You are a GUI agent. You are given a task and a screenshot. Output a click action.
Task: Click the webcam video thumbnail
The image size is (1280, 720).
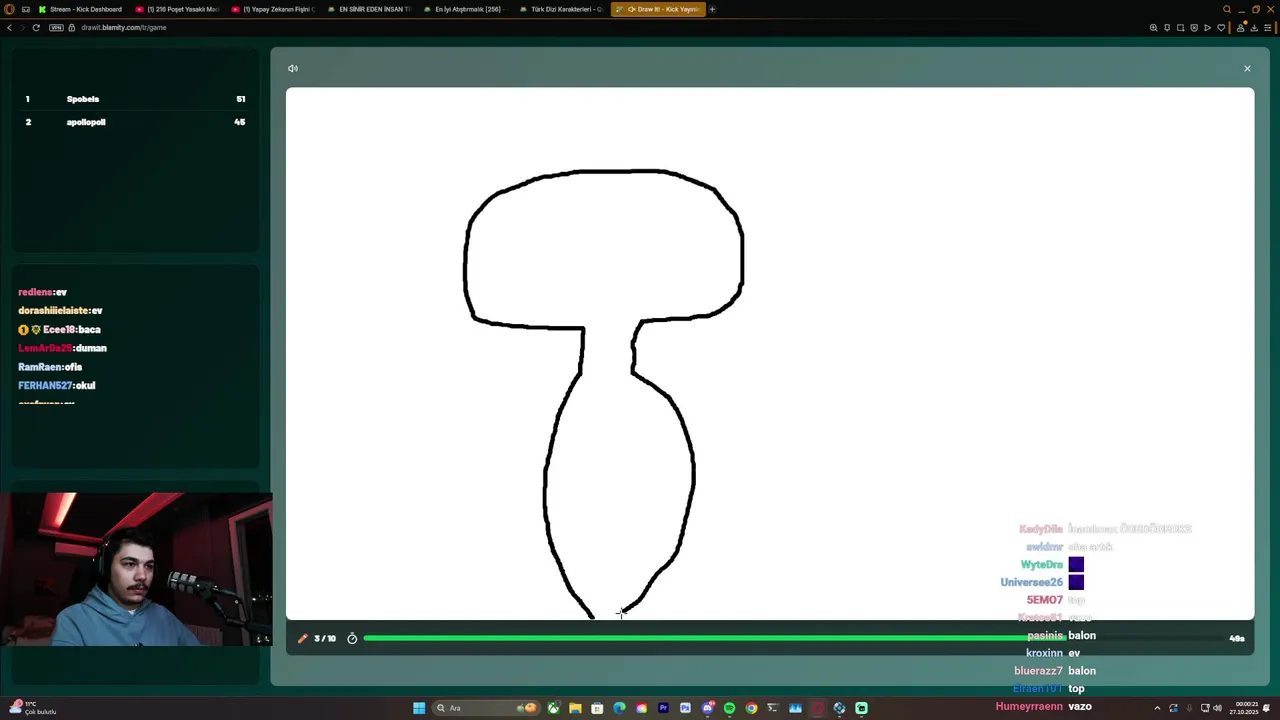click(136, 569)
